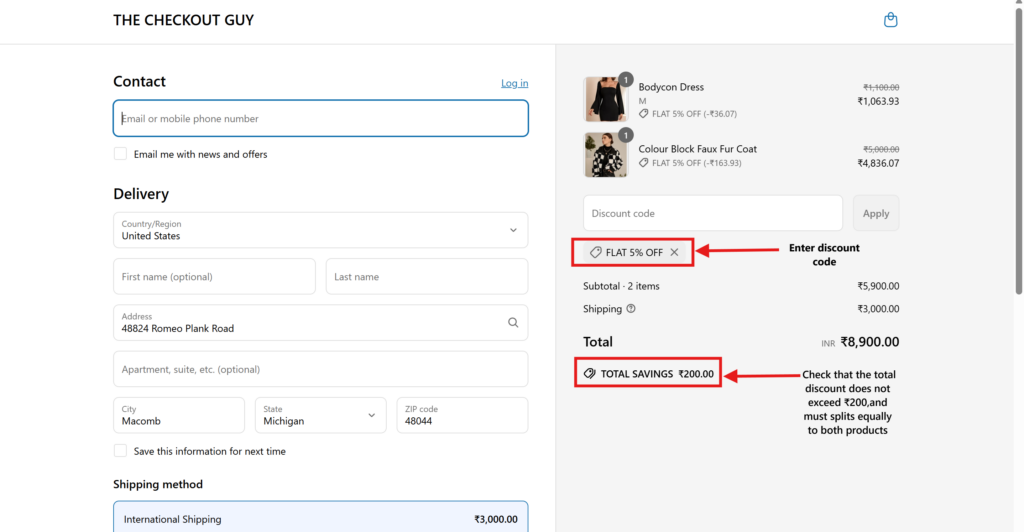Click the Contact section heading

[x=139, y=82]
